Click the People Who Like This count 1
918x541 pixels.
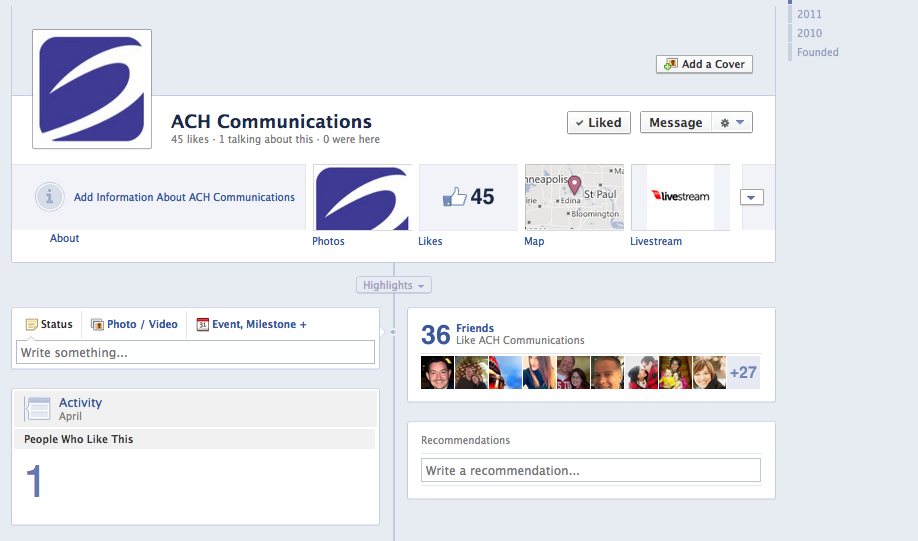(34, 481)
